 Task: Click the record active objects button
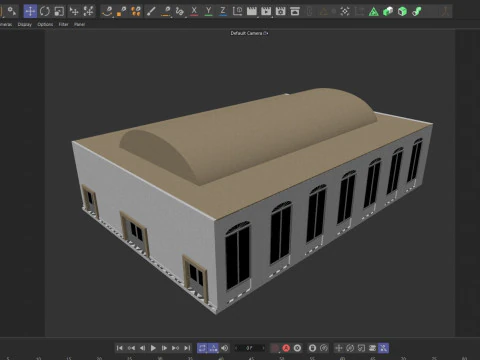[x=275, y=348]
